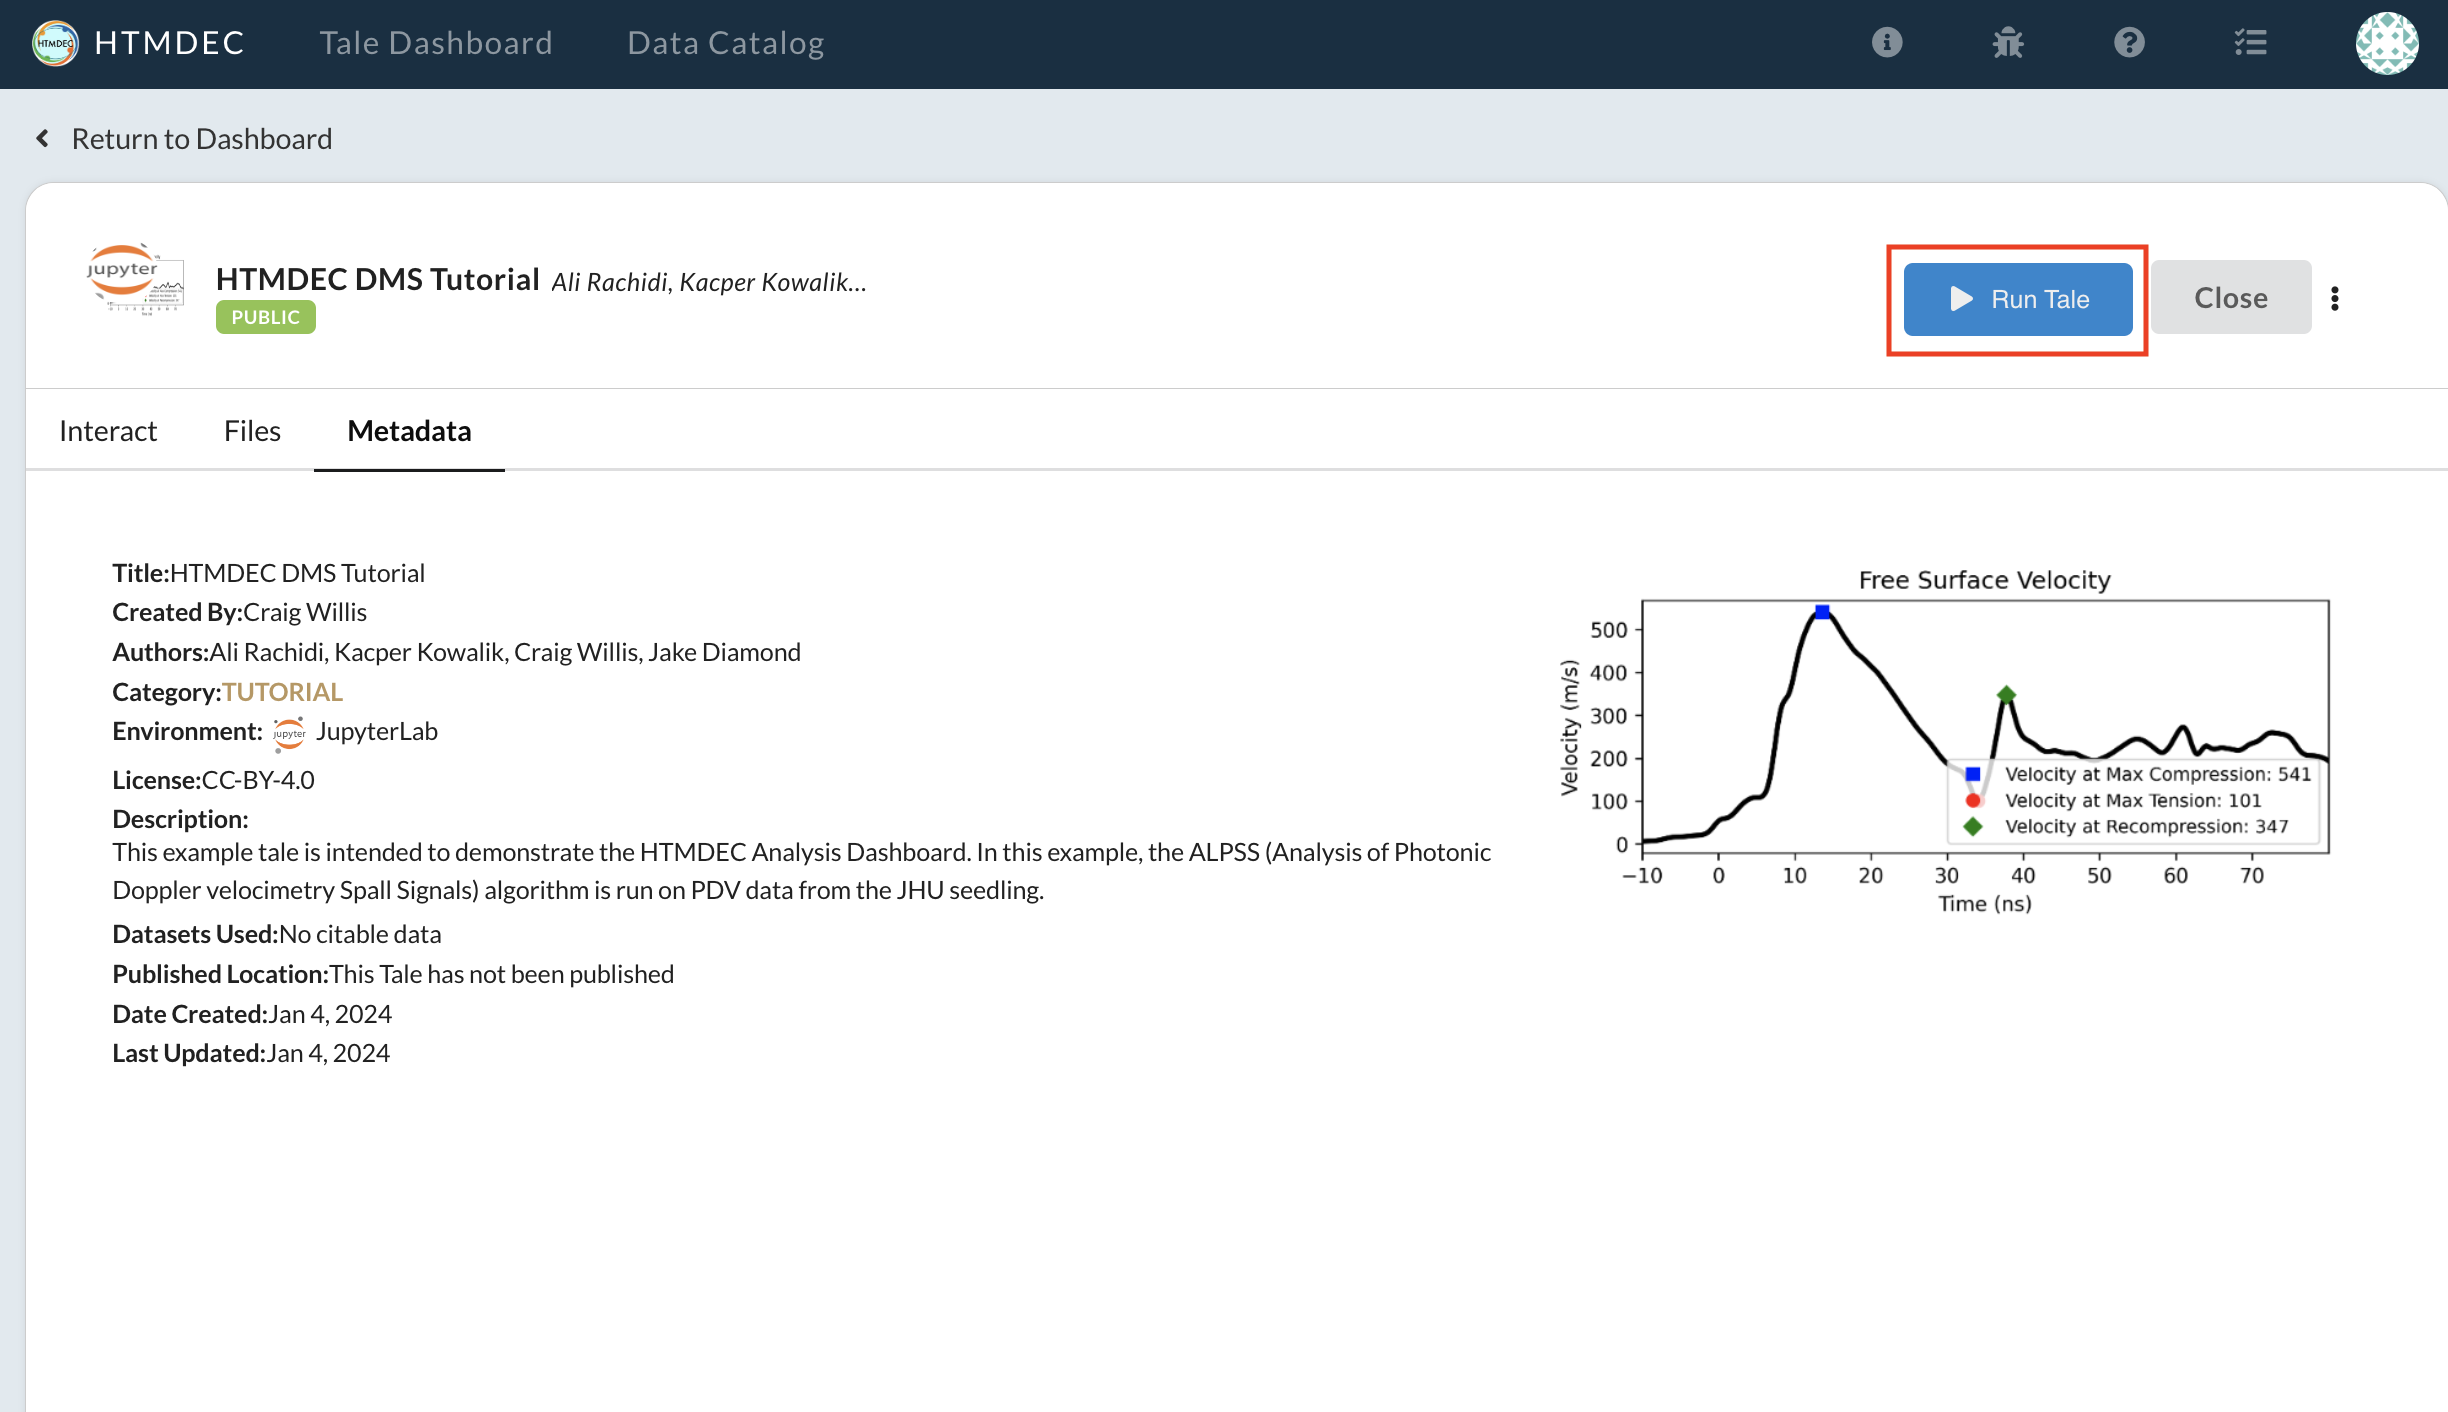
Task: Open the help question mark icon
Action: point(2129,43)
